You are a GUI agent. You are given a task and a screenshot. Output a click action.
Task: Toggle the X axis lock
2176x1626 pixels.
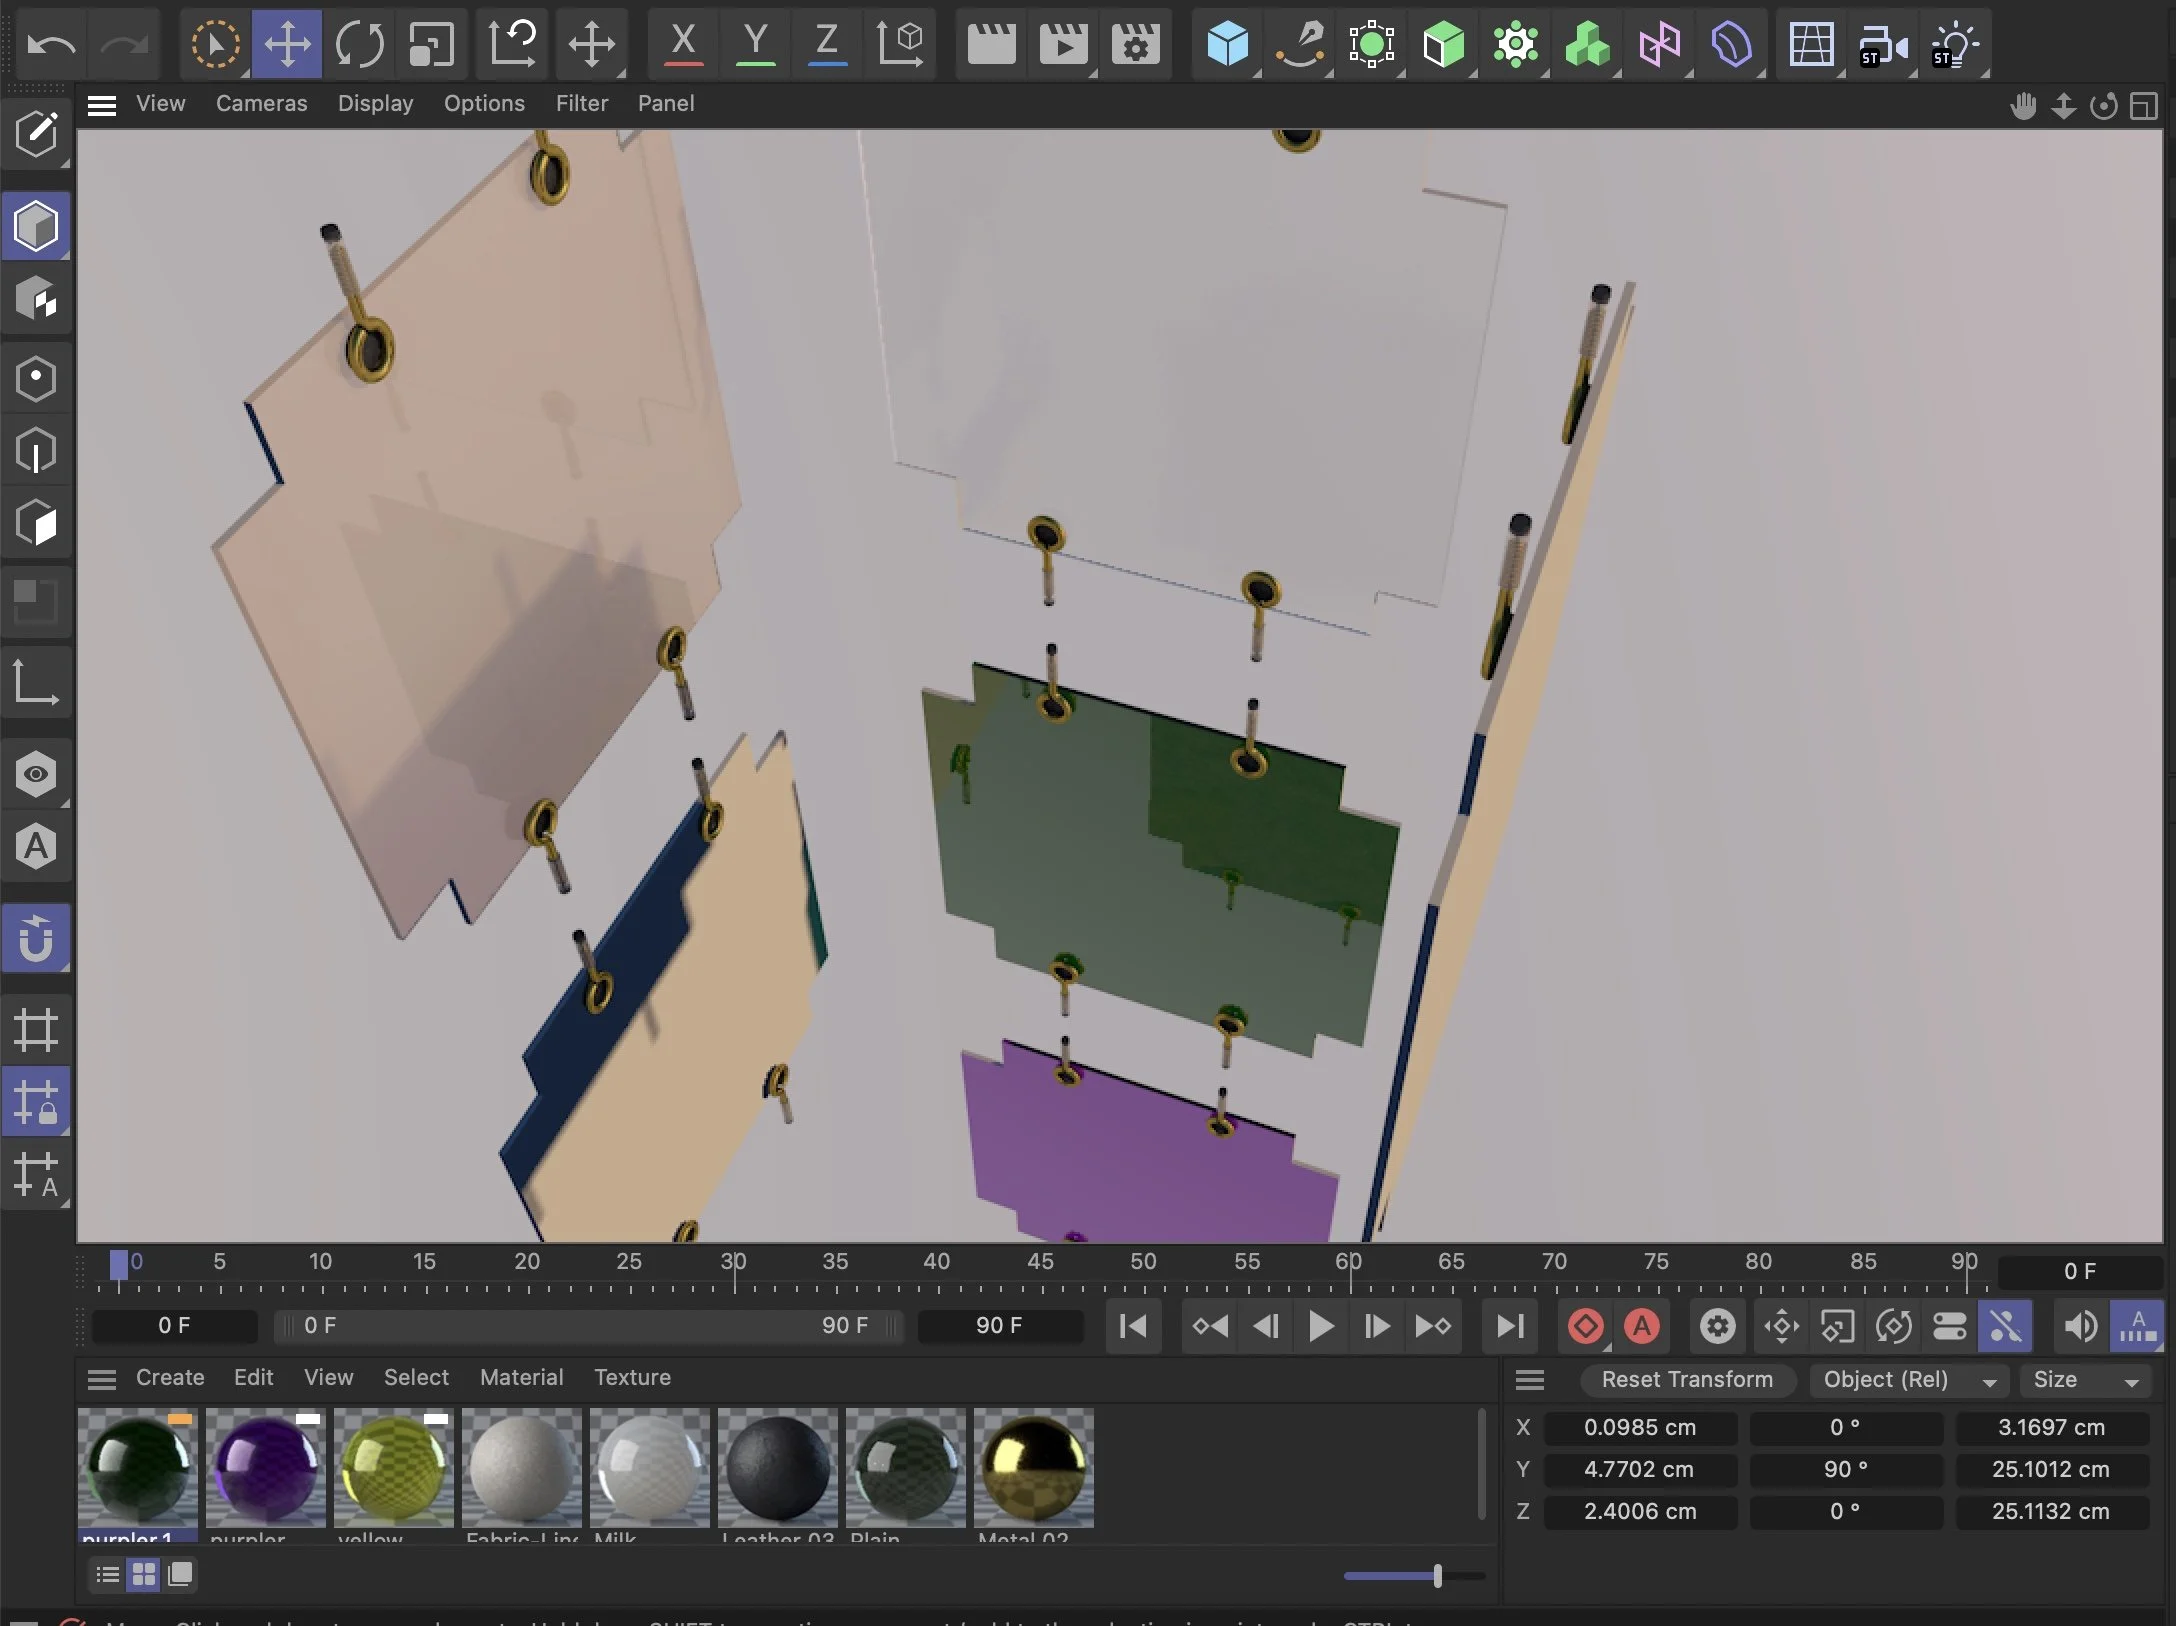(x=683, y=44)
